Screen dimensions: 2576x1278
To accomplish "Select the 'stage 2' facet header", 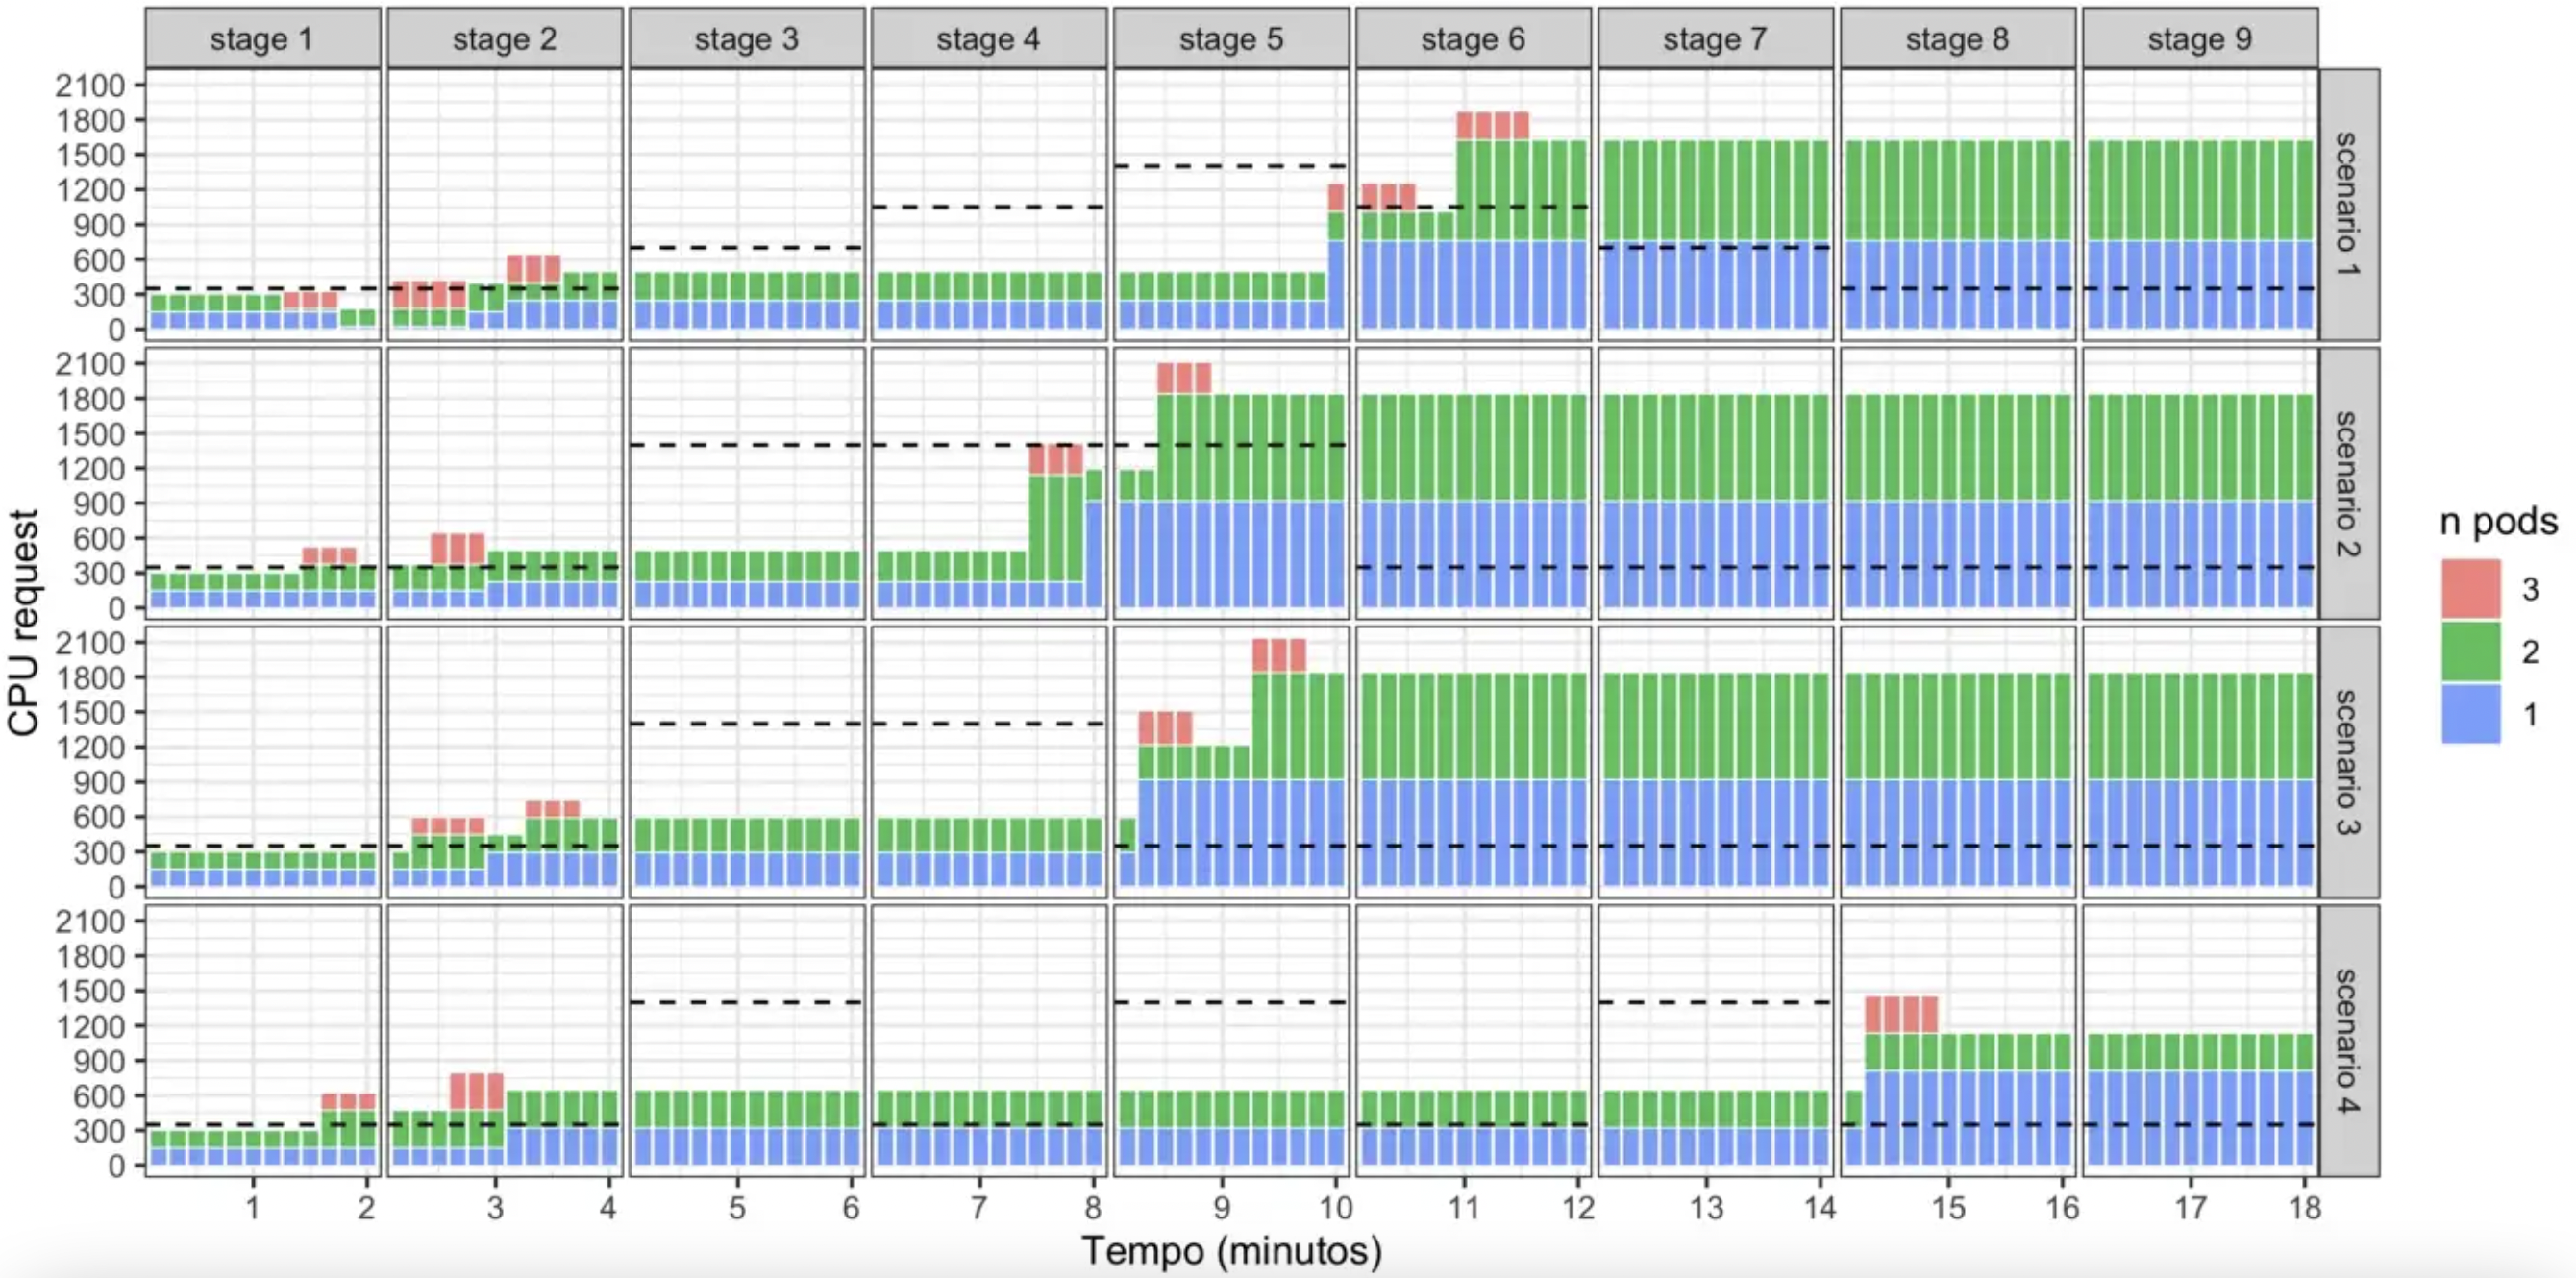I will click(505, 39).
